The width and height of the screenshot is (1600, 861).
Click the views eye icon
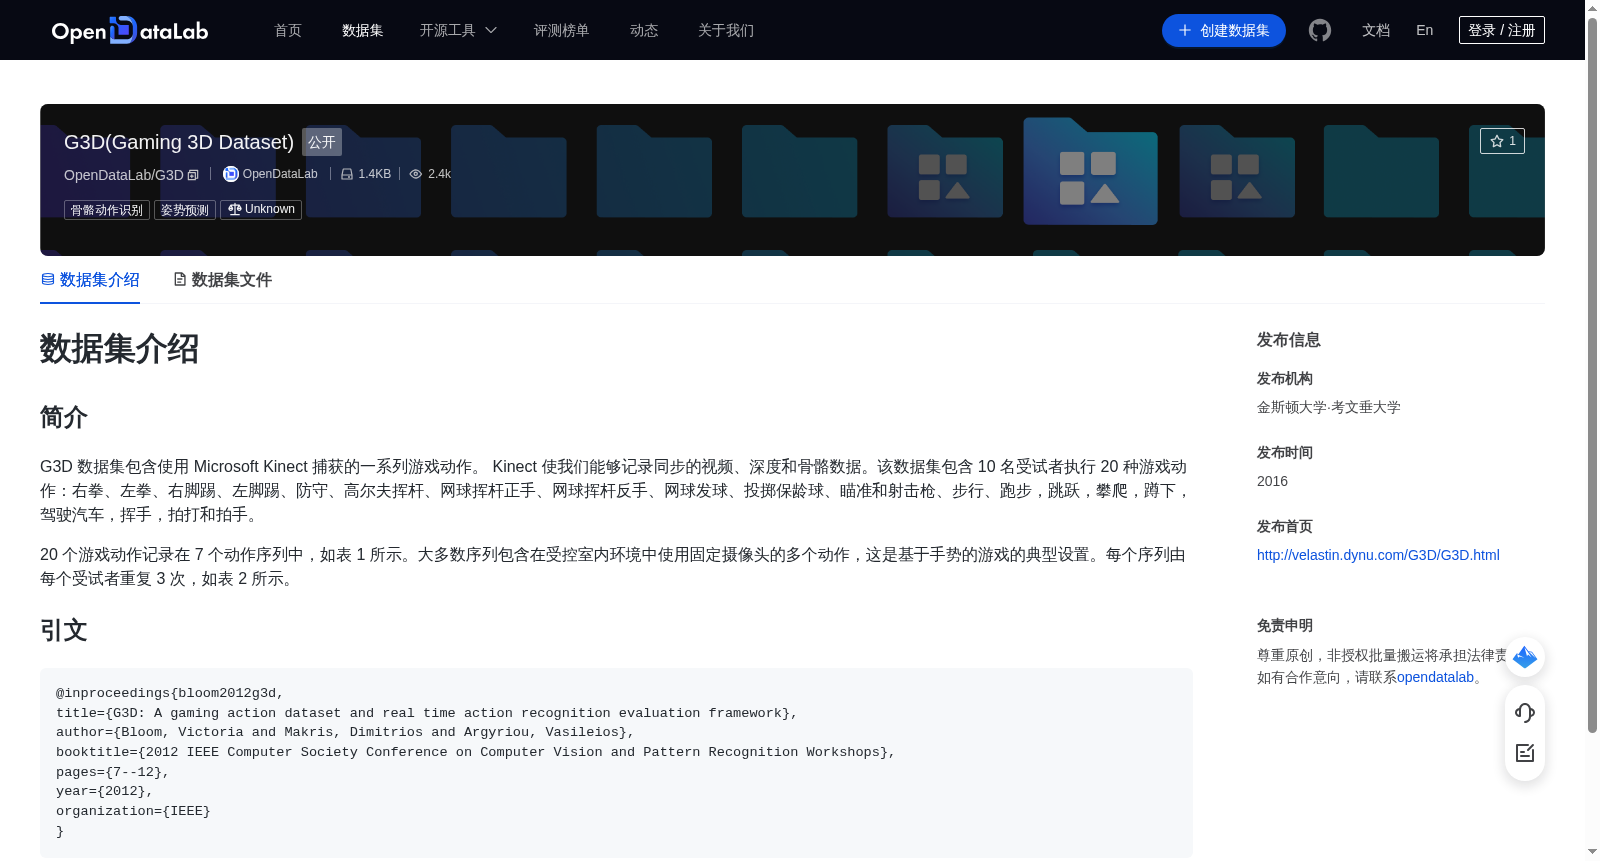click(x=416, y=174)
